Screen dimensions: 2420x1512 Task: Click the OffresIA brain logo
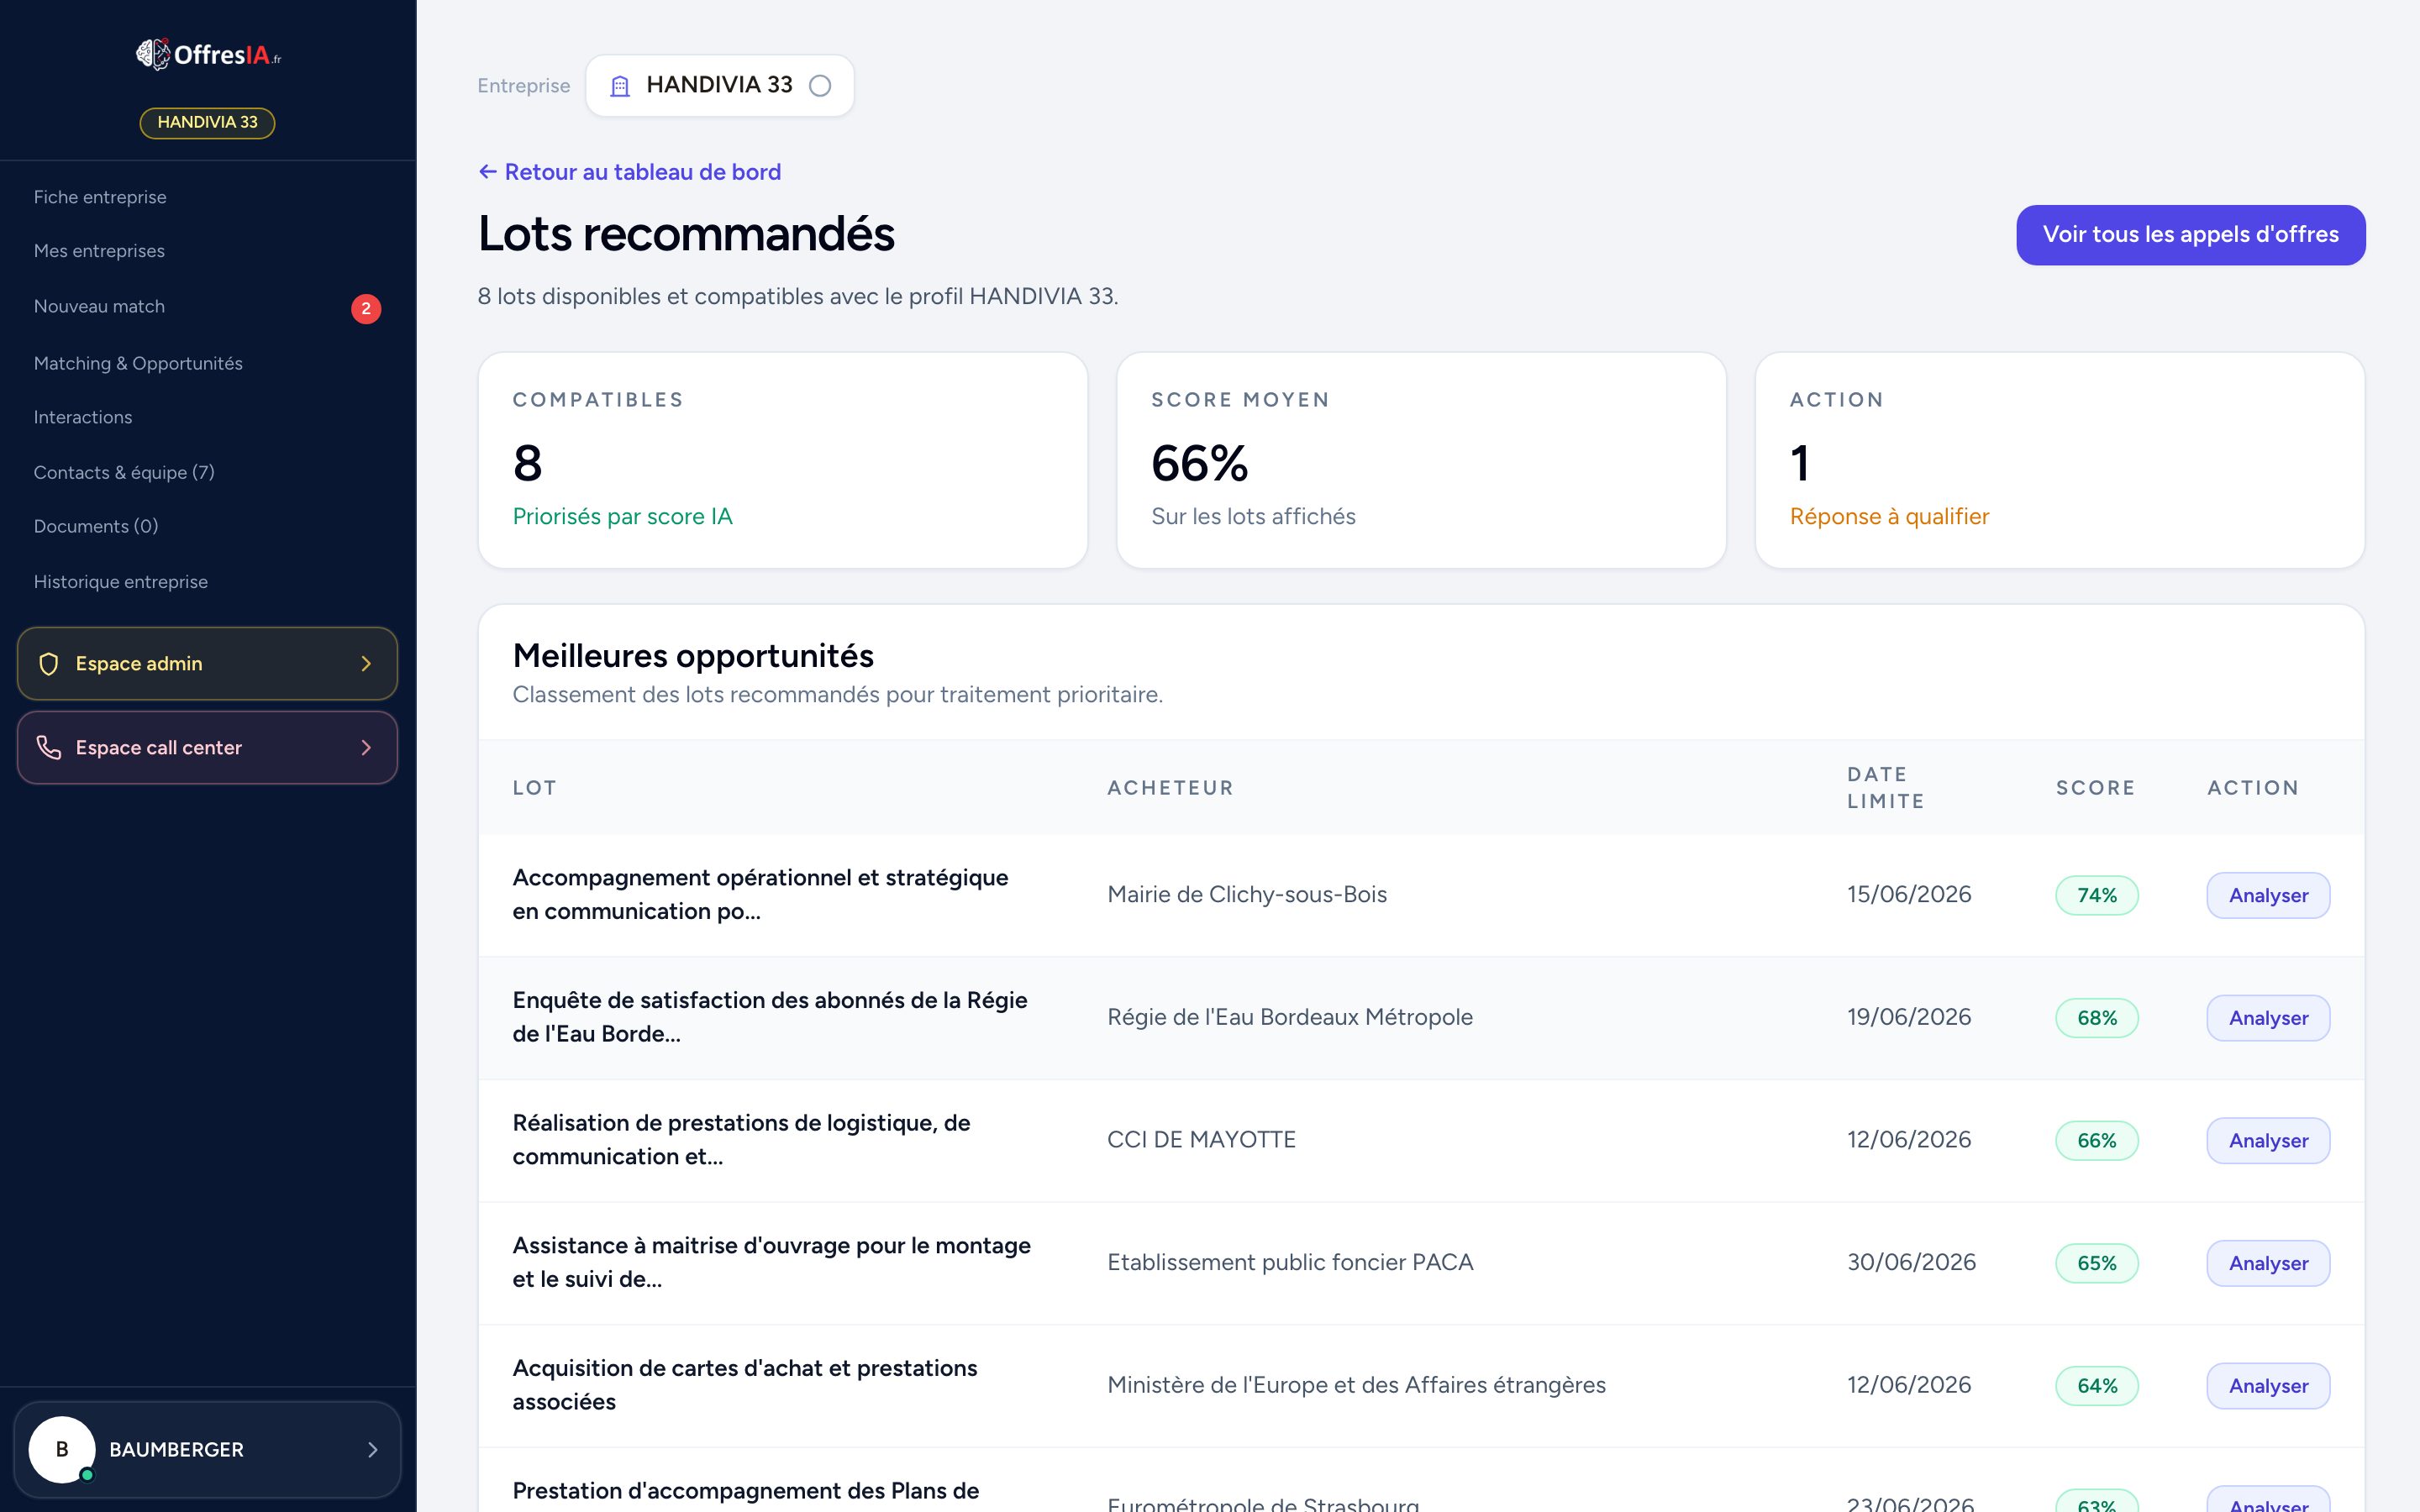click(x=153, y=54)
